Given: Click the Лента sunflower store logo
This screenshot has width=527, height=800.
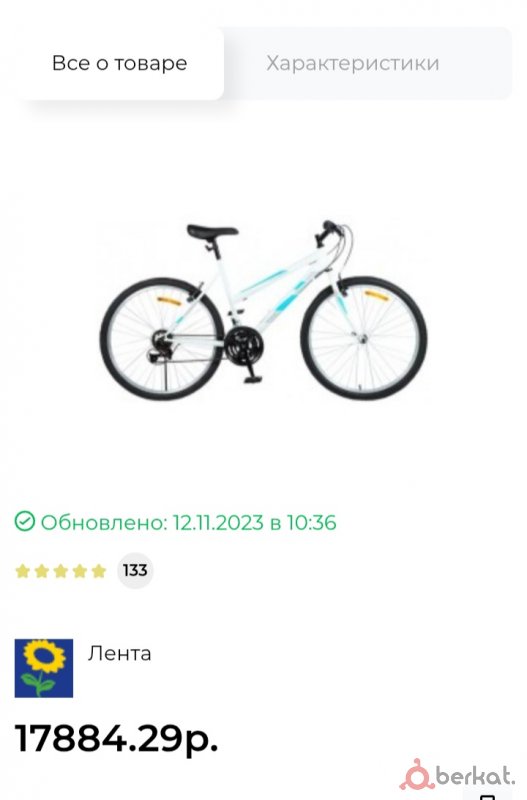Looking at the screenshot, I should pyautogui.click(x=44, y=668).
